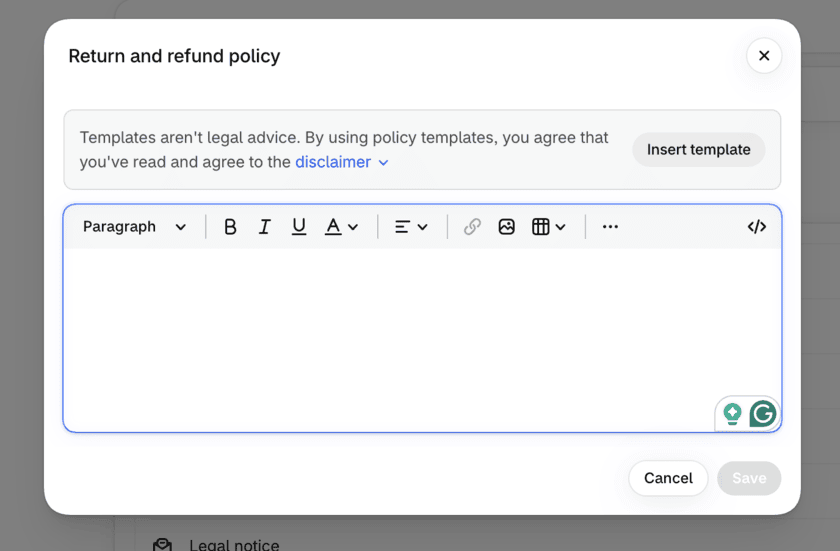Click into the policy text area
This screenshot has height=551, width=840.
[422, 339]
